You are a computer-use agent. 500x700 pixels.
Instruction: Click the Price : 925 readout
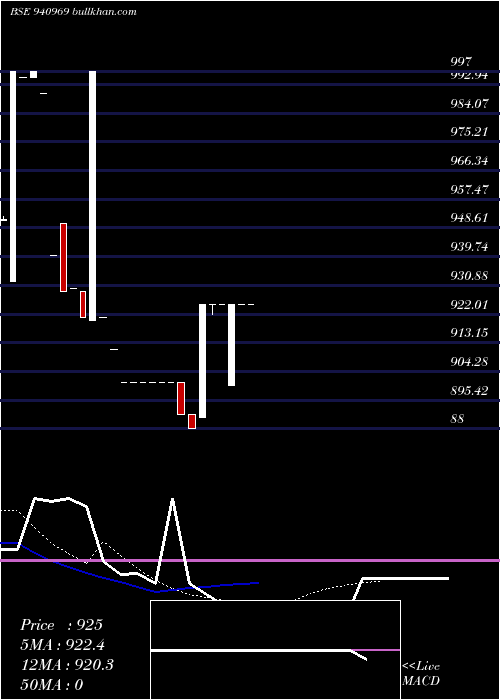pos(62,625)
